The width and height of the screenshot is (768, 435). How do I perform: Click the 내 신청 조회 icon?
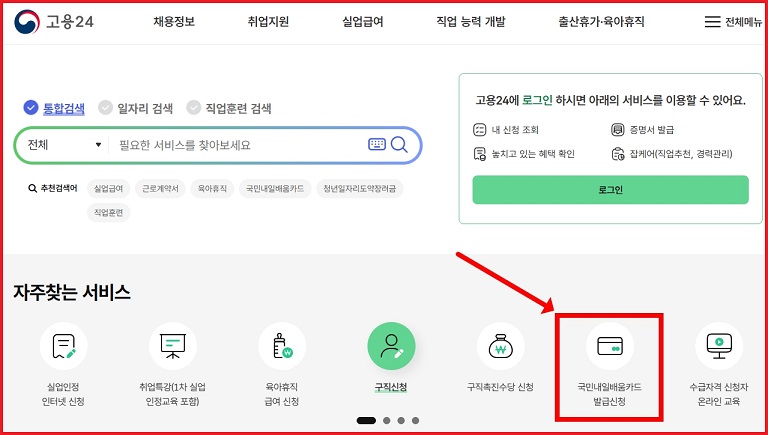[x=479, y=130]
